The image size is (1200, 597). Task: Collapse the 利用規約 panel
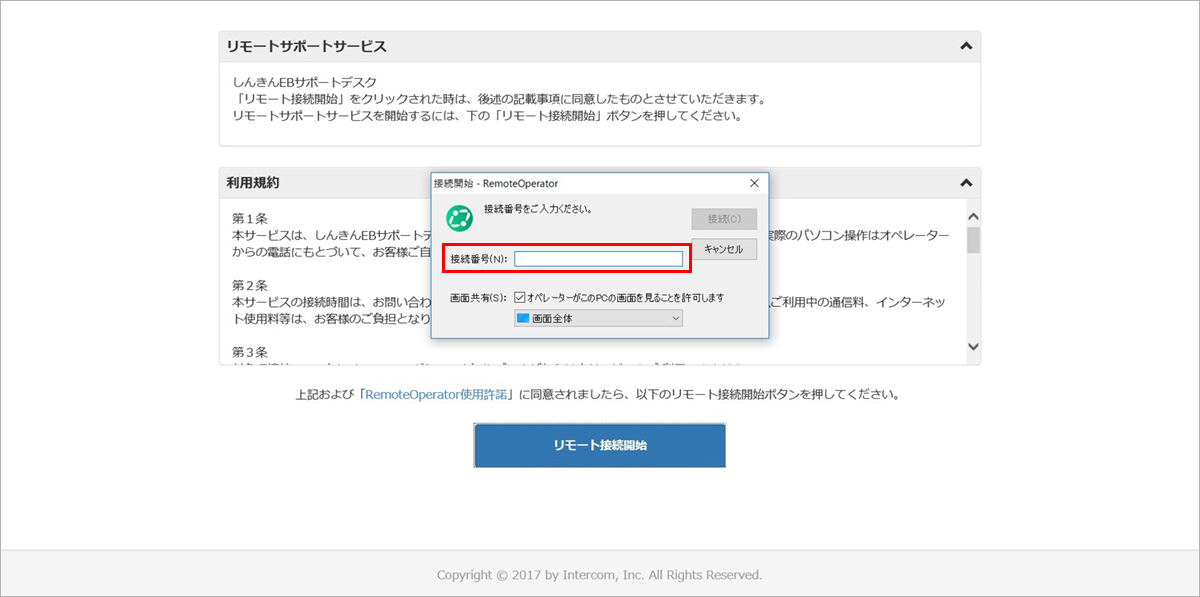pyautogui.click(x=965, y=183)
